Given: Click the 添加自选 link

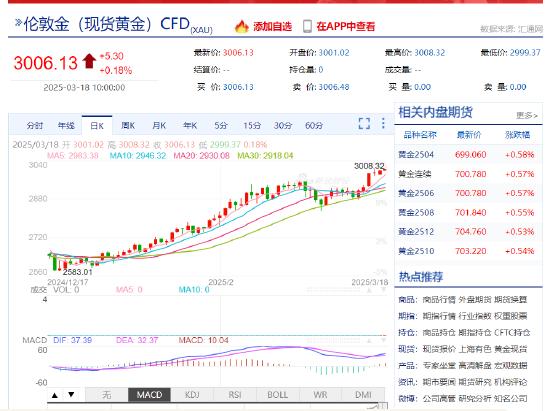Looking at the screenshot, I should pos(273,26).
